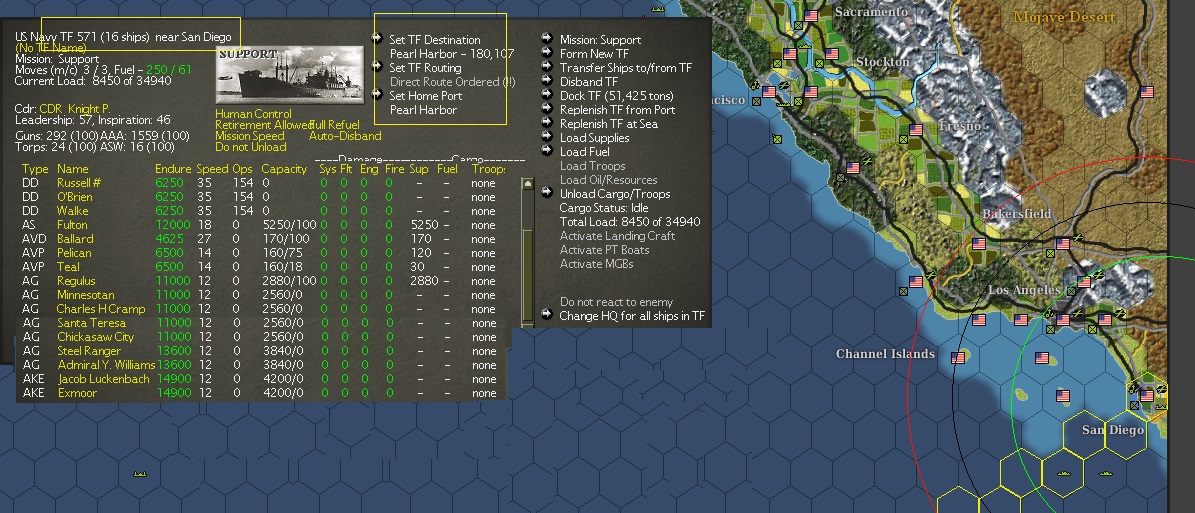The height and width of the screenshot is (513, 1195).
Task: Click the San Diego base flag icon
Action: 1146,396
